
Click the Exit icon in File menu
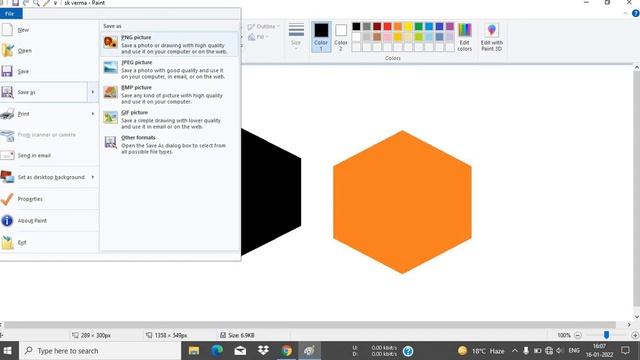(7, 242)
